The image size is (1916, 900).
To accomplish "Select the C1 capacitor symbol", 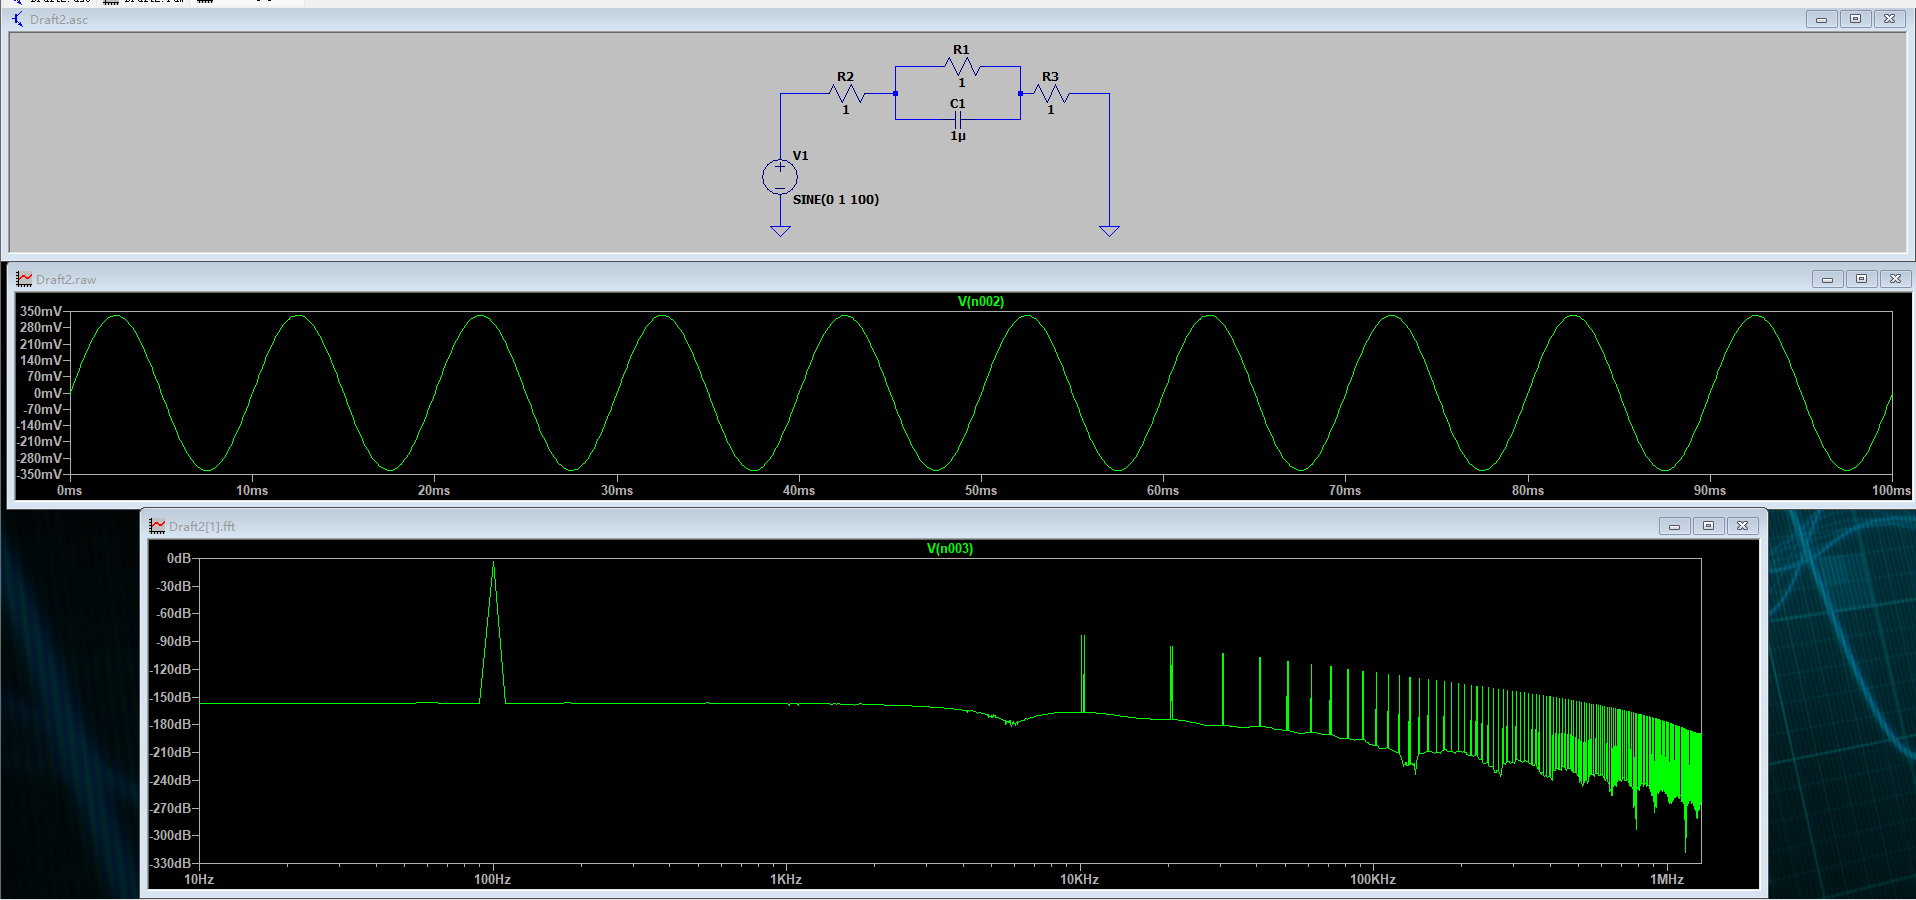I will pyautogui.click(x=958, y=120).
